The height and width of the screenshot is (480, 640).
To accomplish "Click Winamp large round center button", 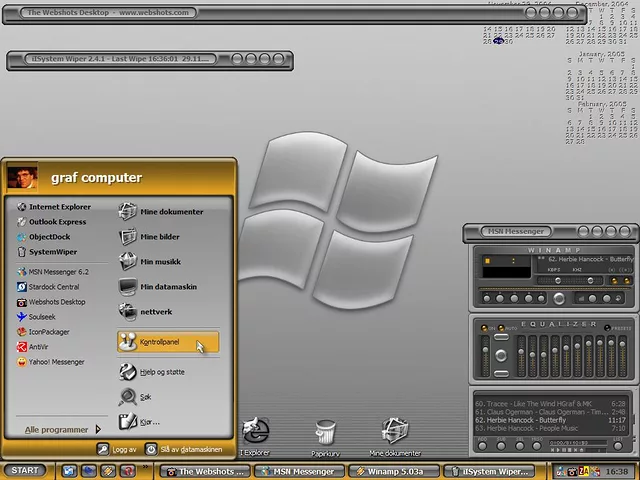I will 559,299.
